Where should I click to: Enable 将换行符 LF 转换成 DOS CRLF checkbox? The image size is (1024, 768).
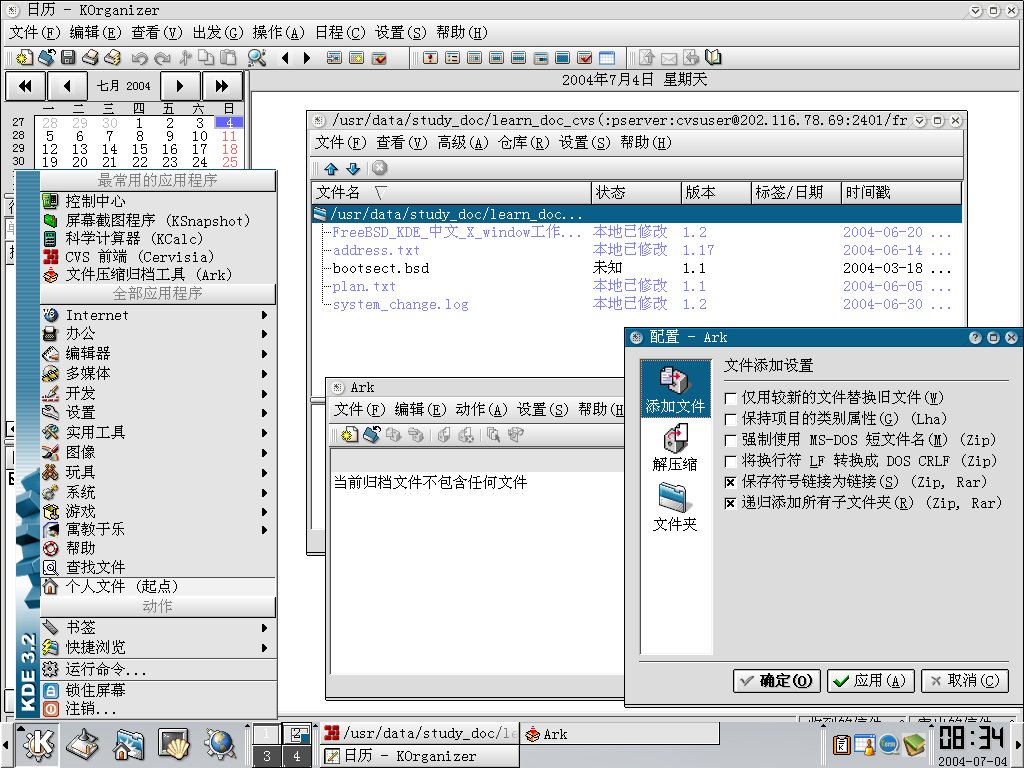pos(731,461)
